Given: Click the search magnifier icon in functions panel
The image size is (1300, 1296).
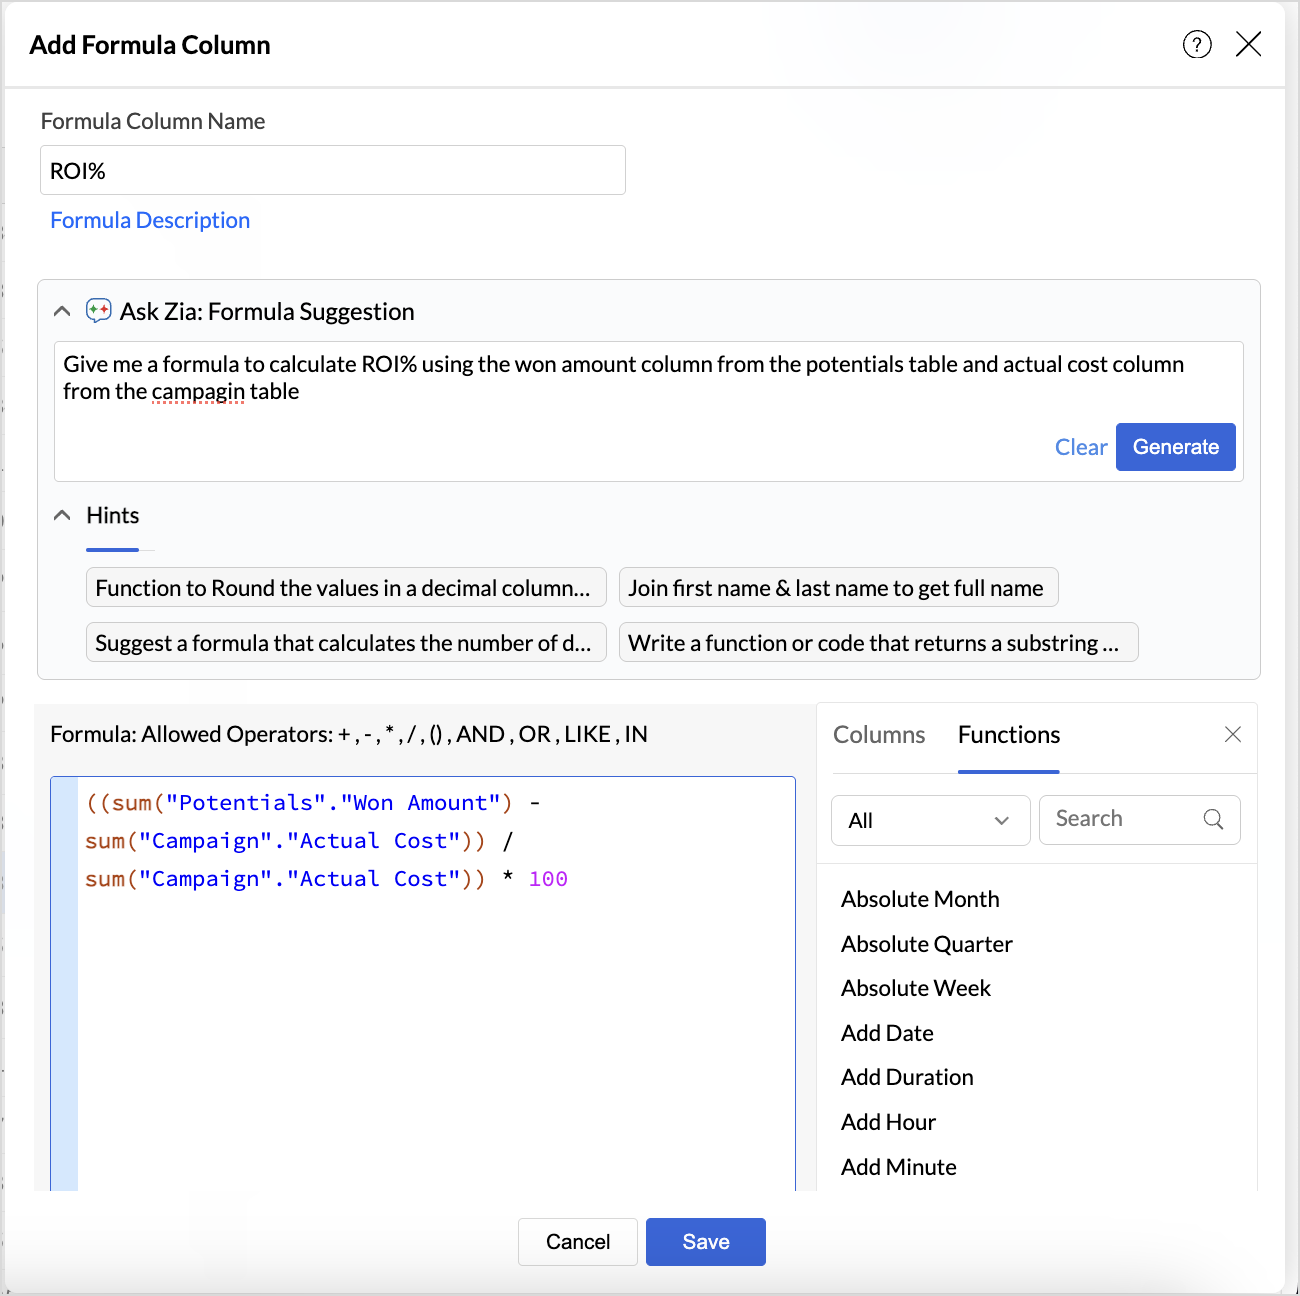Looking at the screenshot, I should (1213, 819).
